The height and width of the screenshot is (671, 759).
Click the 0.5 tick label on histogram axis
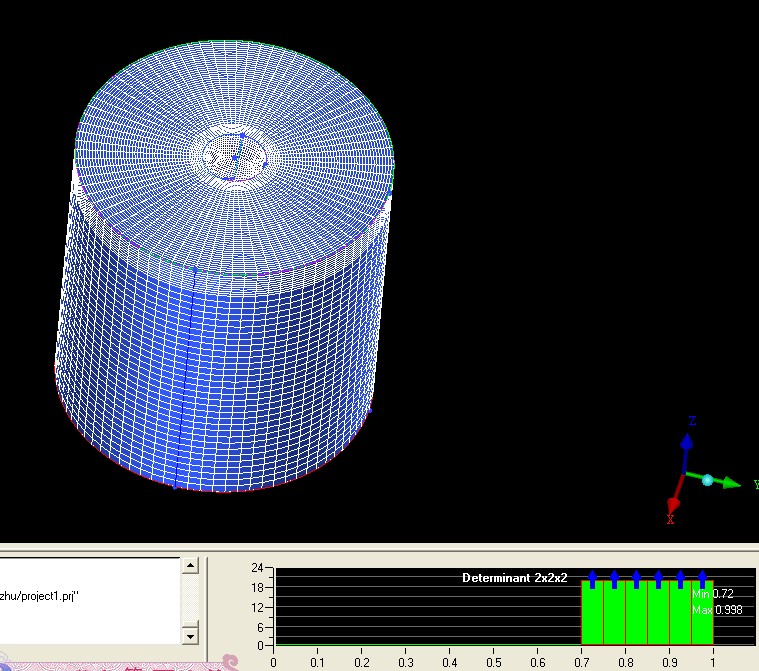(494, 661)
